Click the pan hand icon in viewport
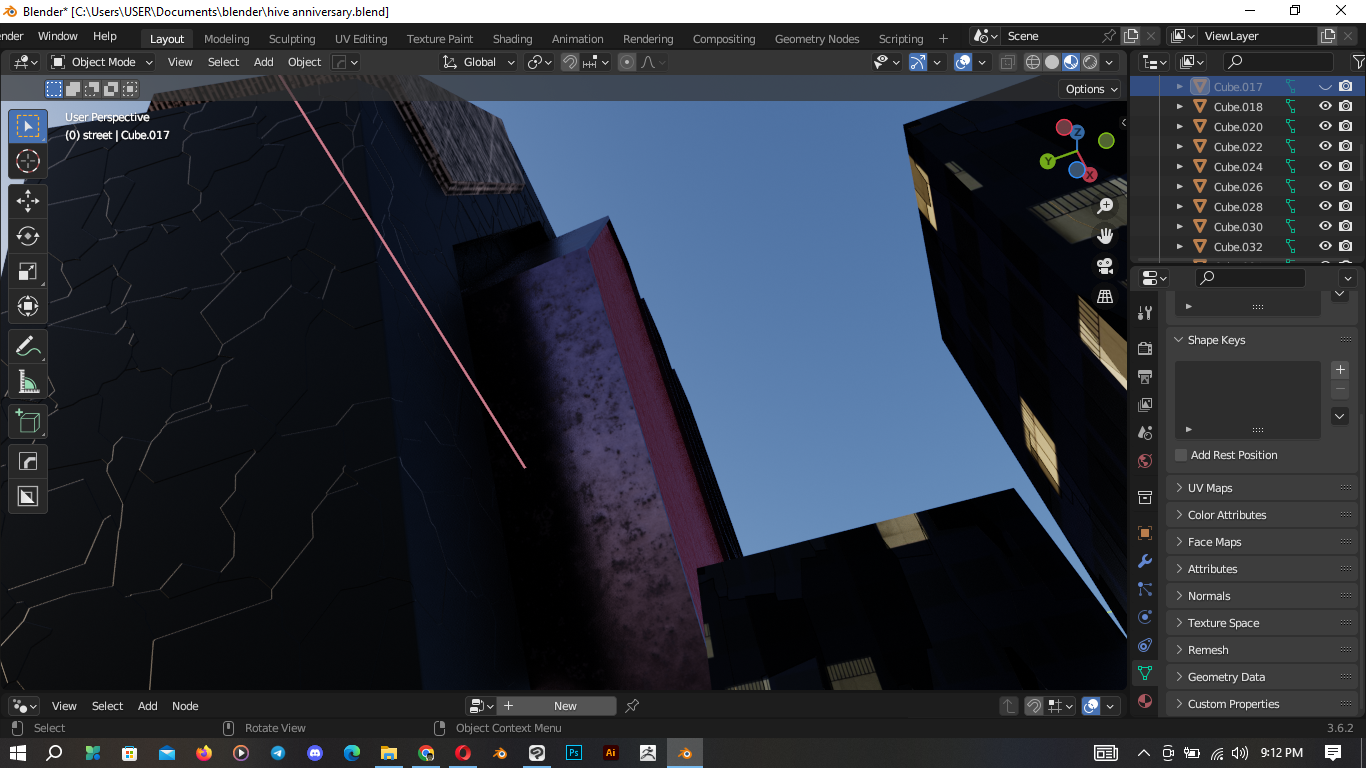1366x768 pixels. coord(1105,236)
